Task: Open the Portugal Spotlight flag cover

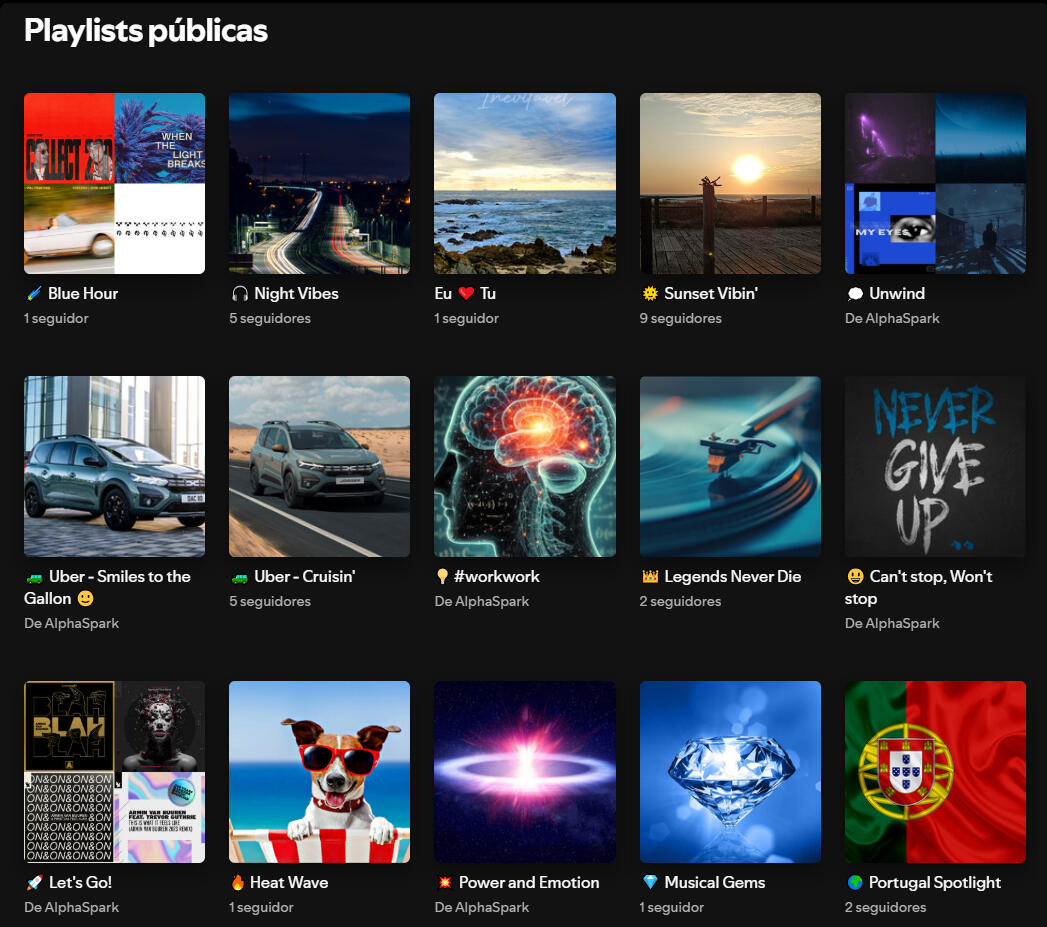Action: [935, 771]
